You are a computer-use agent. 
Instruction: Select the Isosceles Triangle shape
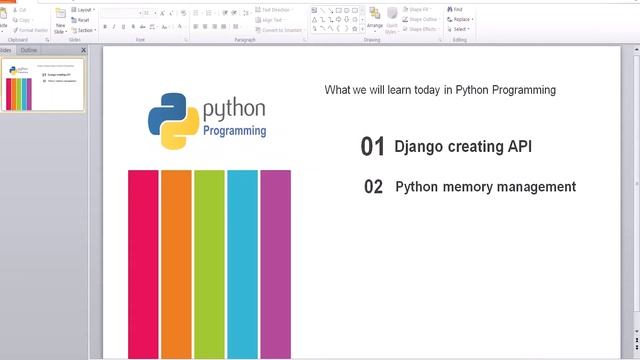point(314,20)
